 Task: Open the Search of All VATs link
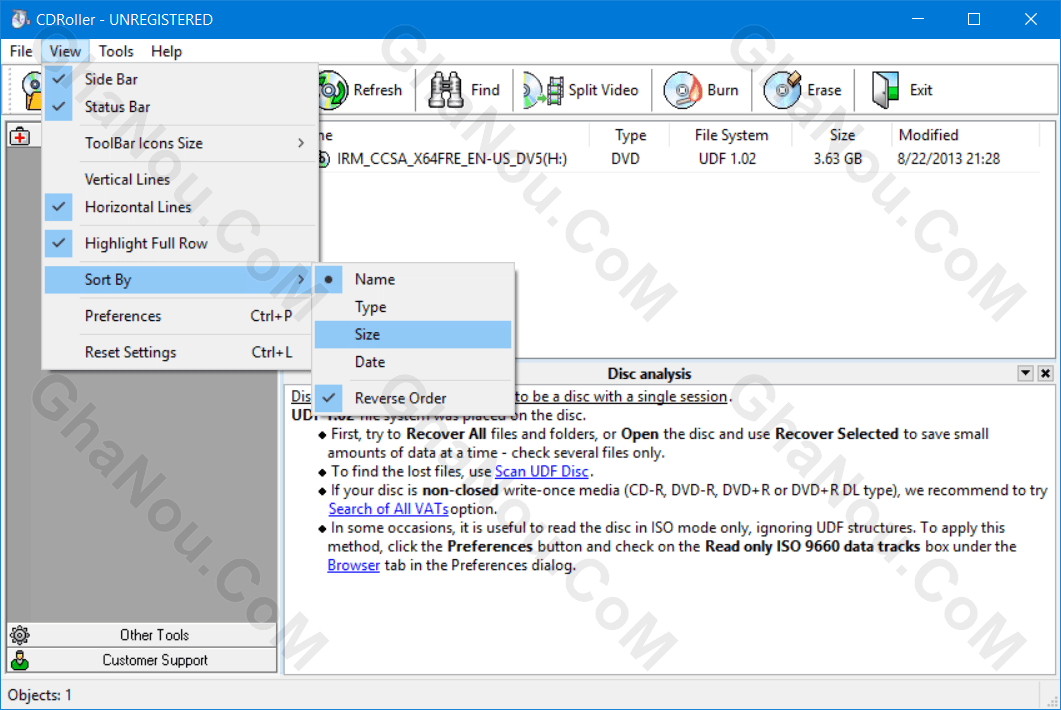[388, 509]
